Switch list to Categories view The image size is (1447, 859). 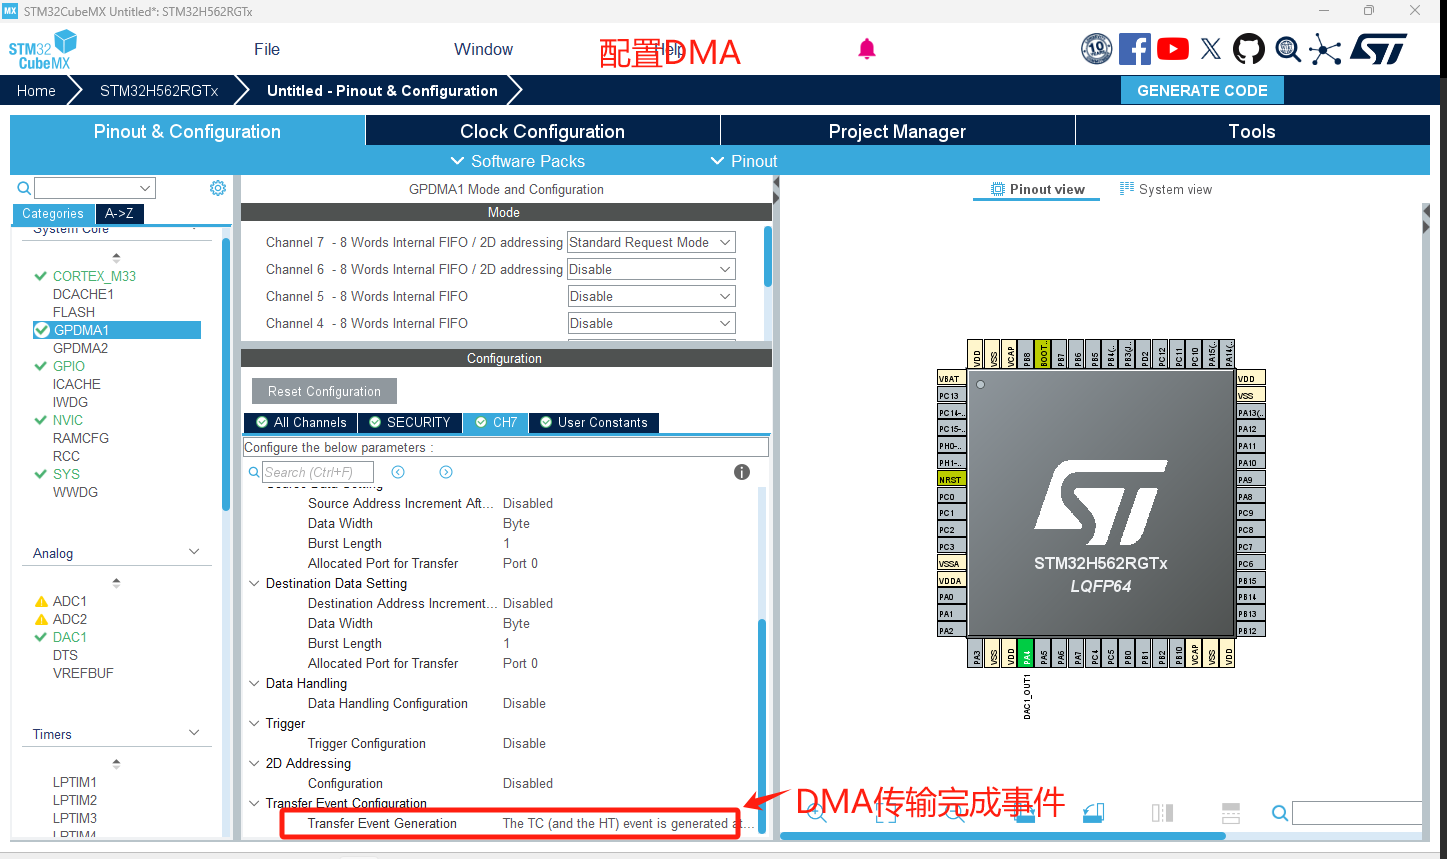click(x=53, y=213)
